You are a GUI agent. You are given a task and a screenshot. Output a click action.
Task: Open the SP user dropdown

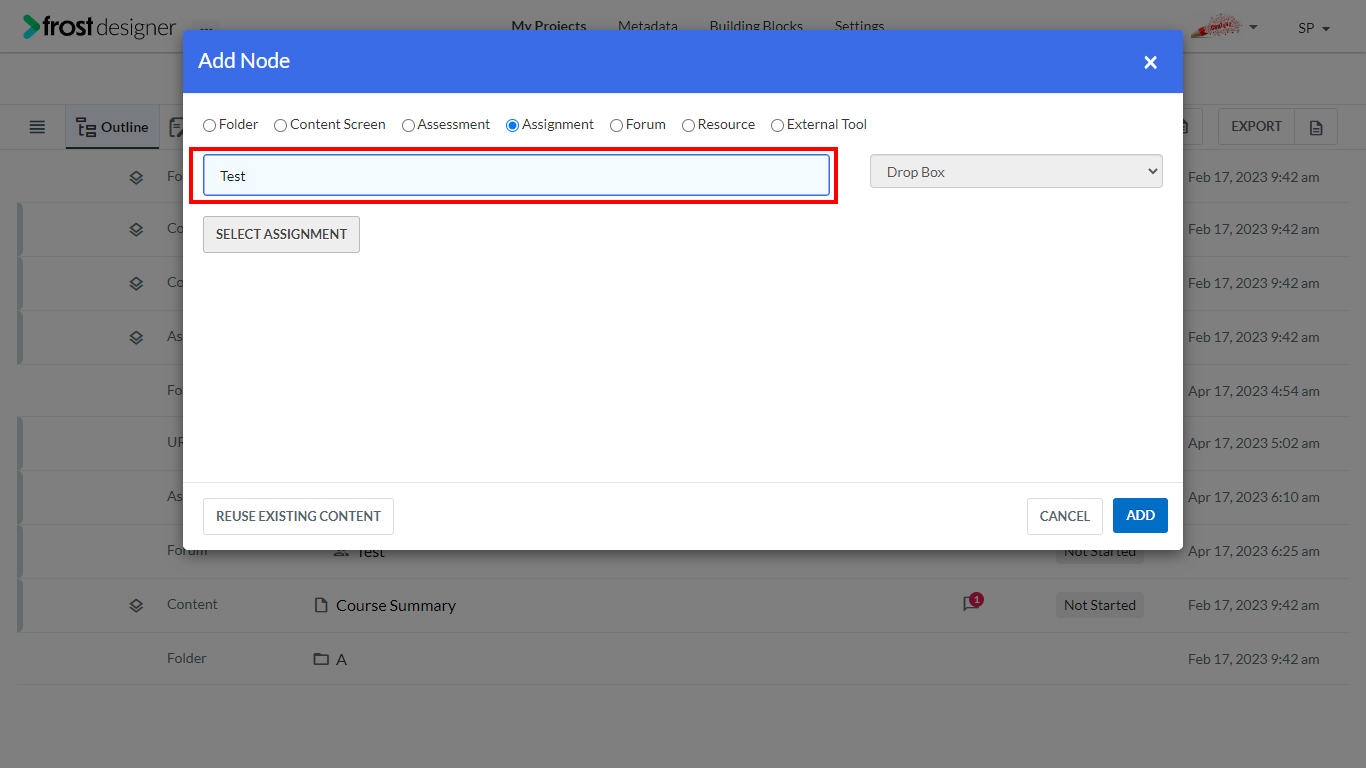pyautogui.click(x=1314, y=28)
